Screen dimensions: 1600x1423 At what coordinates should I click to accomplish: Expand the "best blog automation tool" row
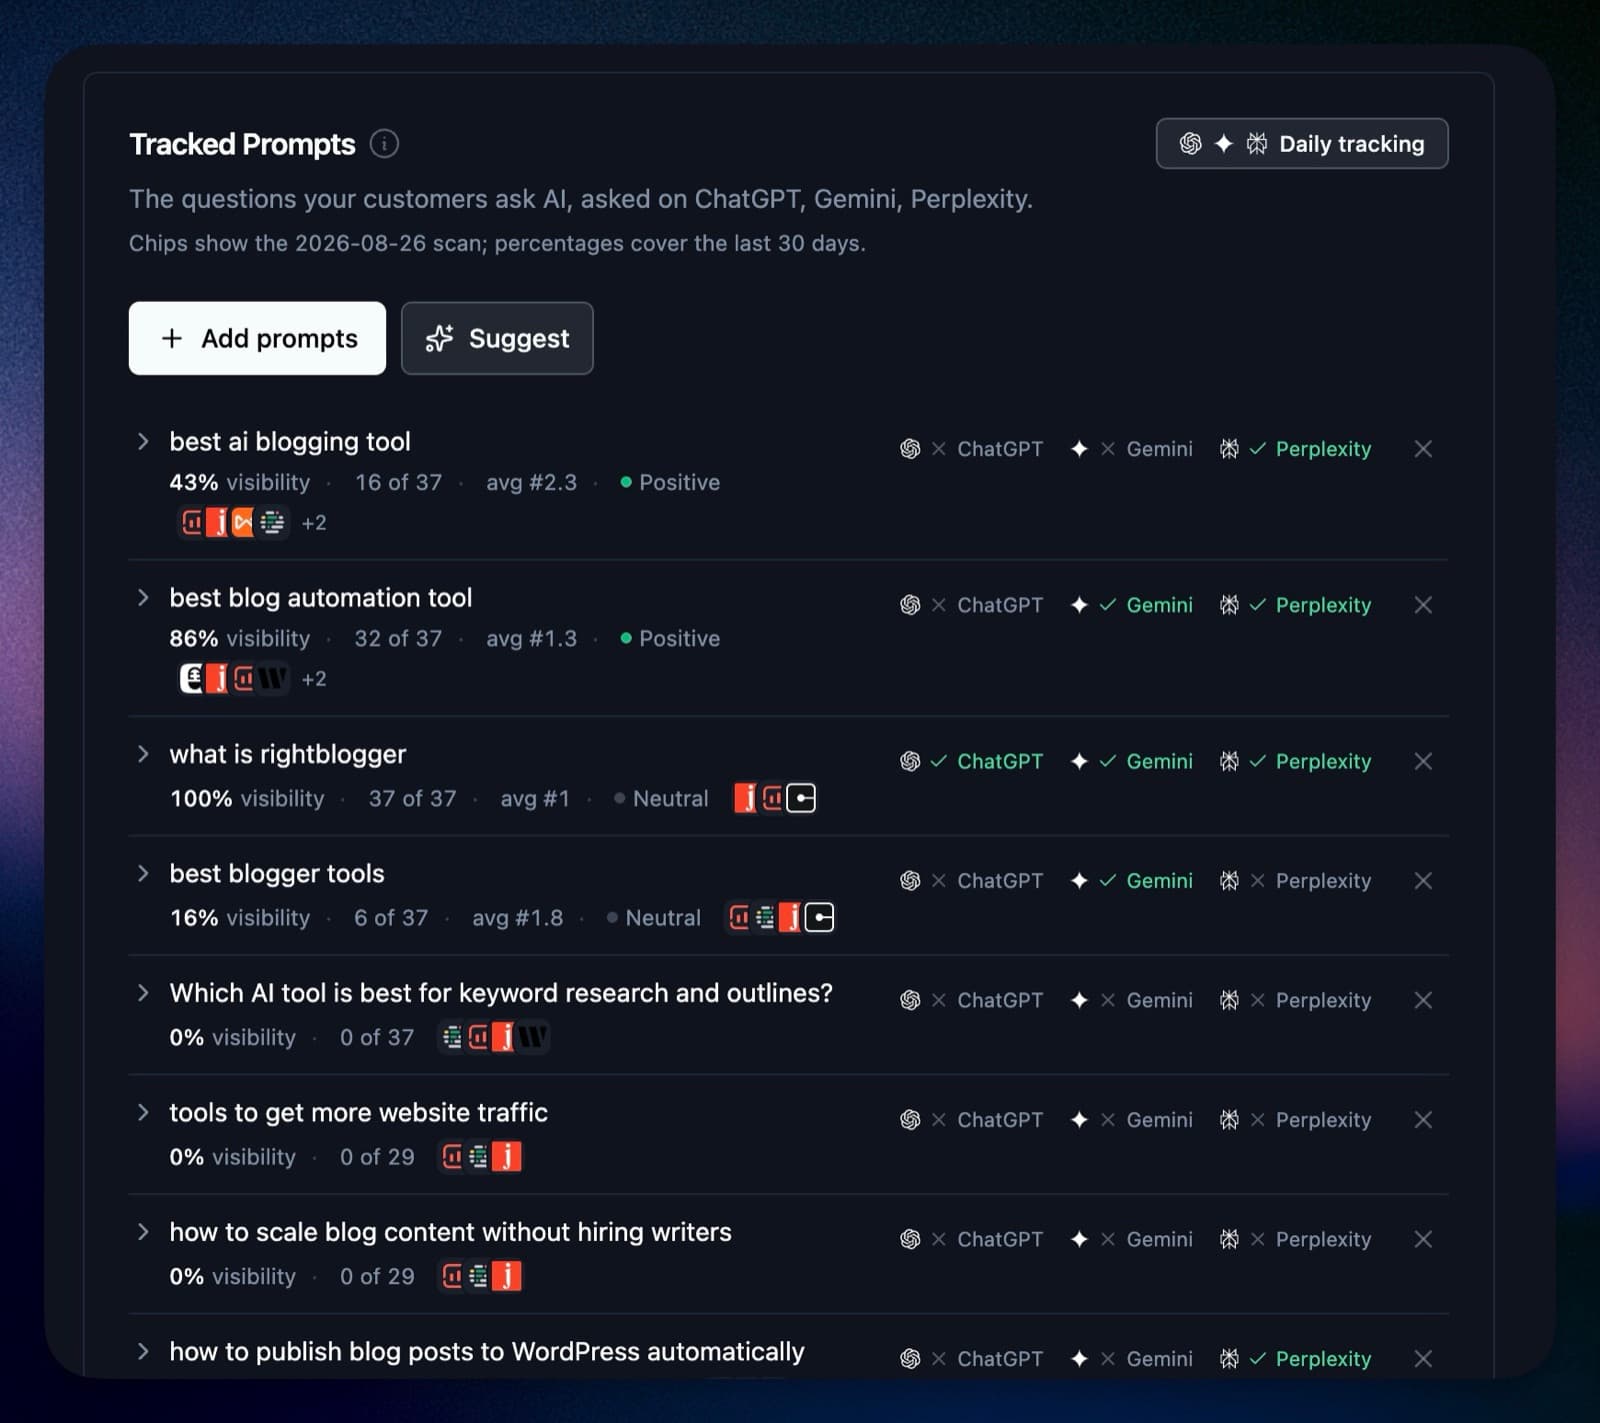pos(143,597)
